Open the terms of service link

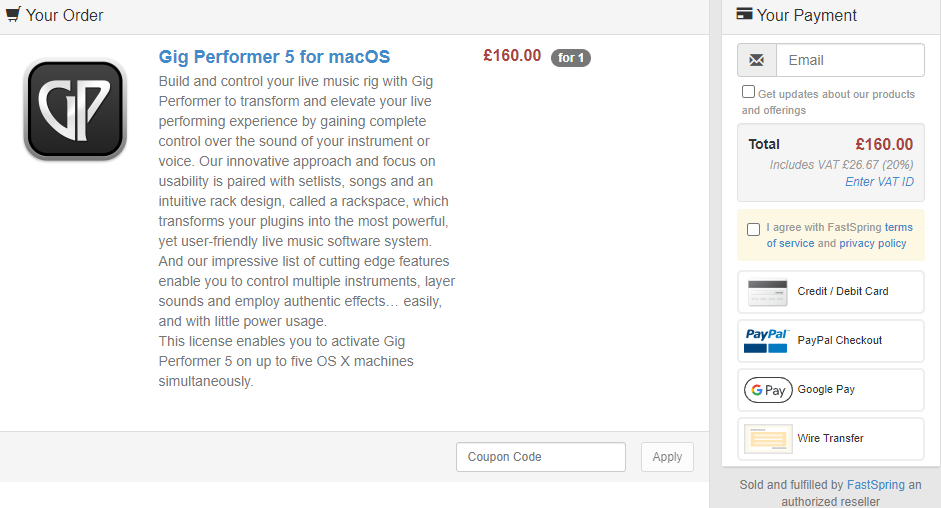click(840, 235)
